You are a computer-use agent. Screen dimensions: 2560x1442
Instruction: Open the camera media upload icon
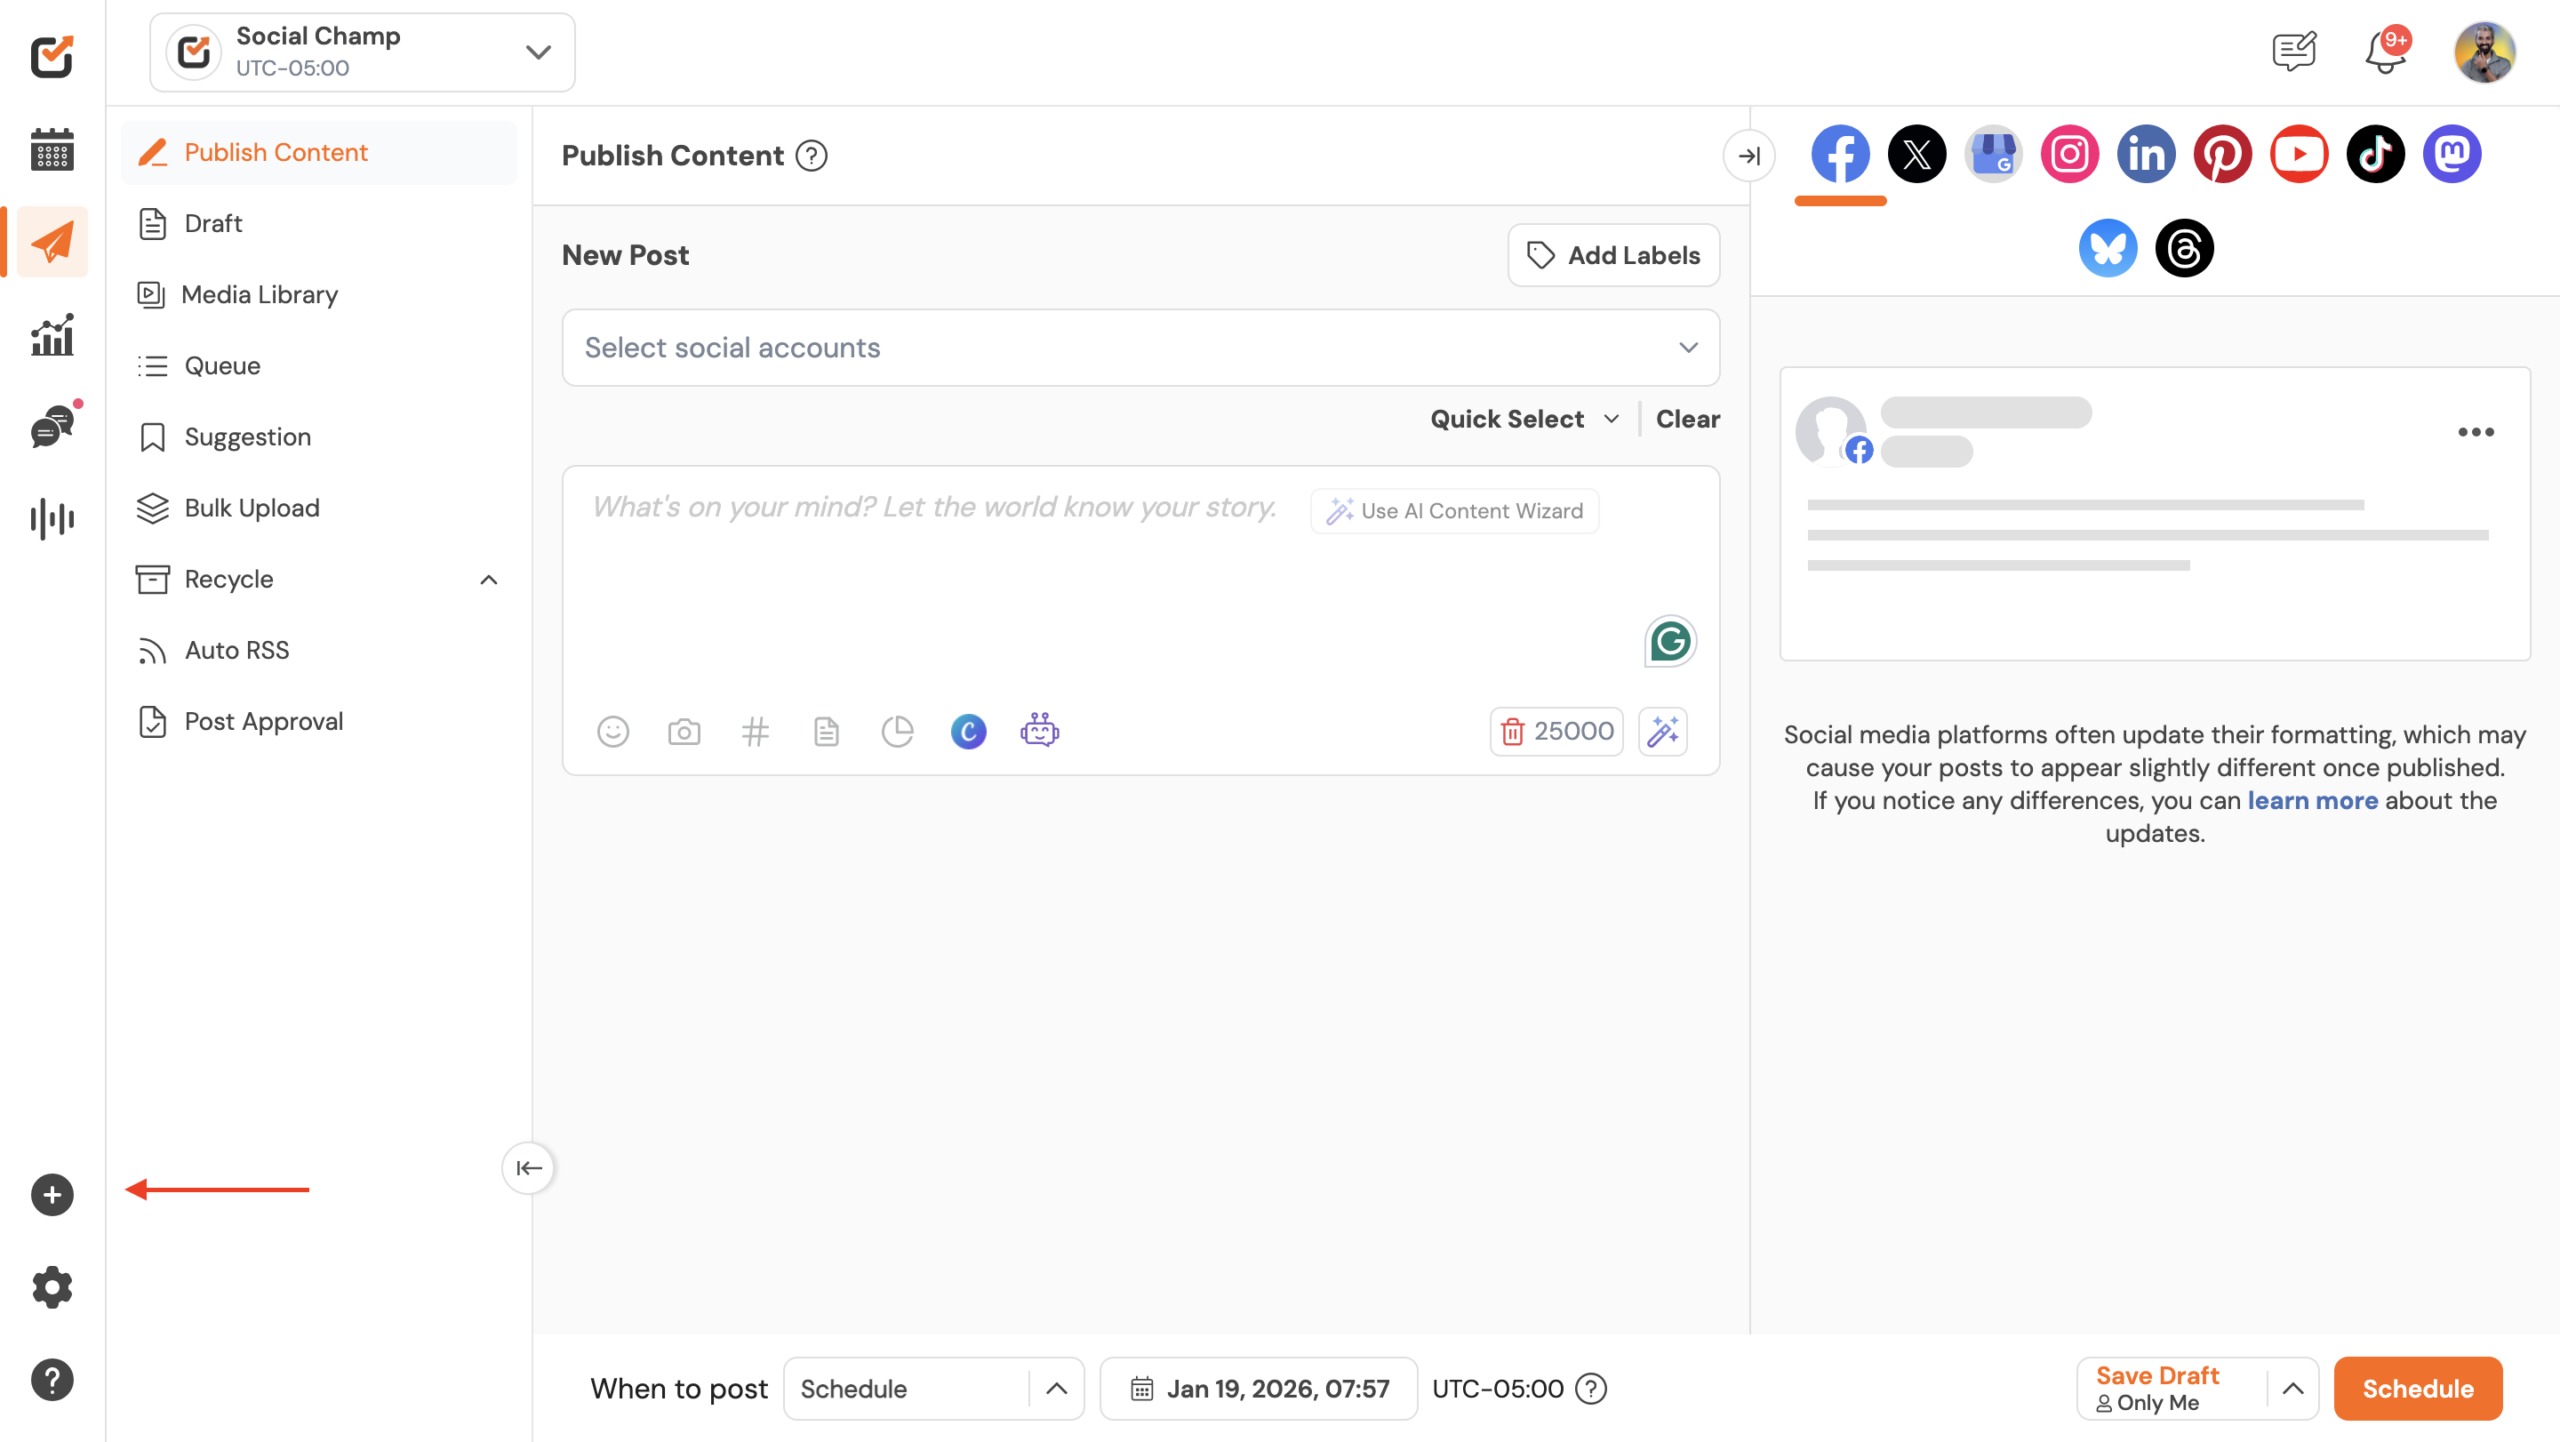click(x=684, y=732)
